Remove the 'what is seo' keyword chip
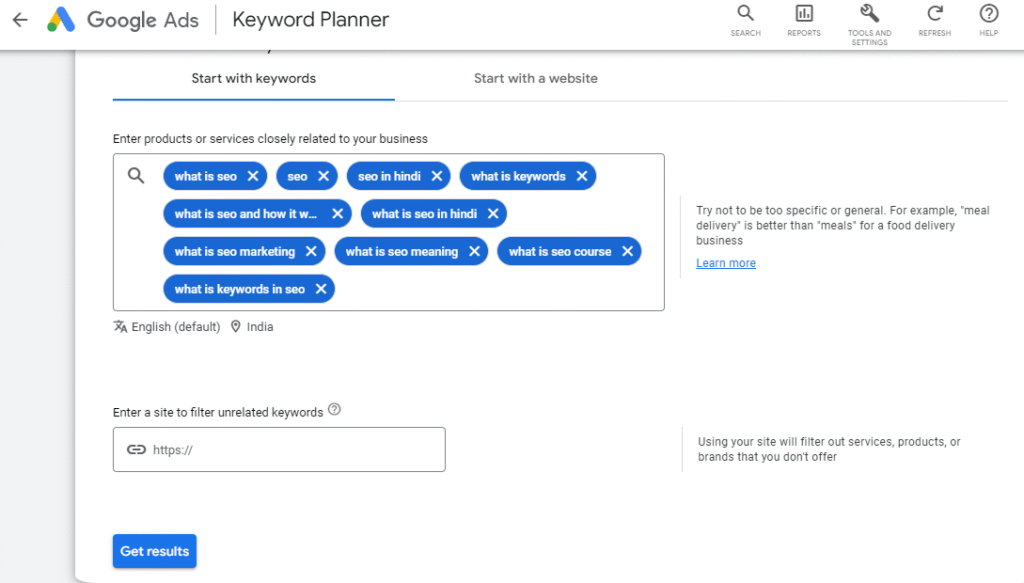 tap(253, 176)
